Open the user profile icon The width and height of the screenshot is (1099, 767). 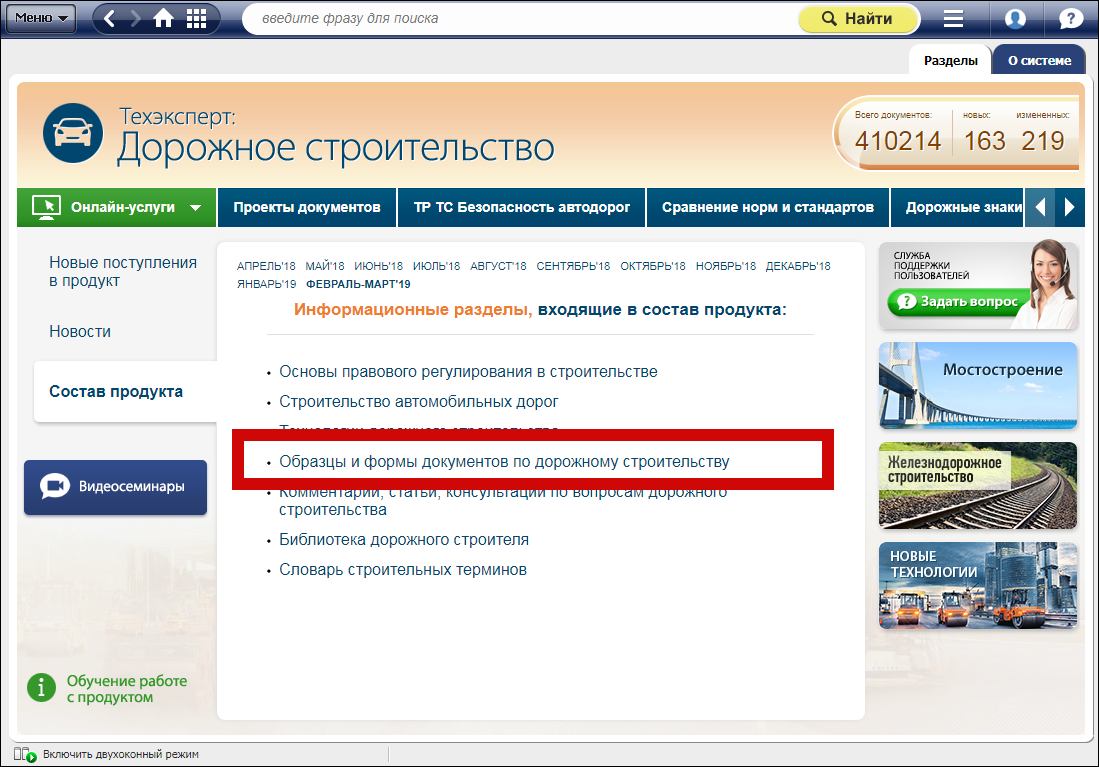pyautogui.click(x=1015, y=19)
